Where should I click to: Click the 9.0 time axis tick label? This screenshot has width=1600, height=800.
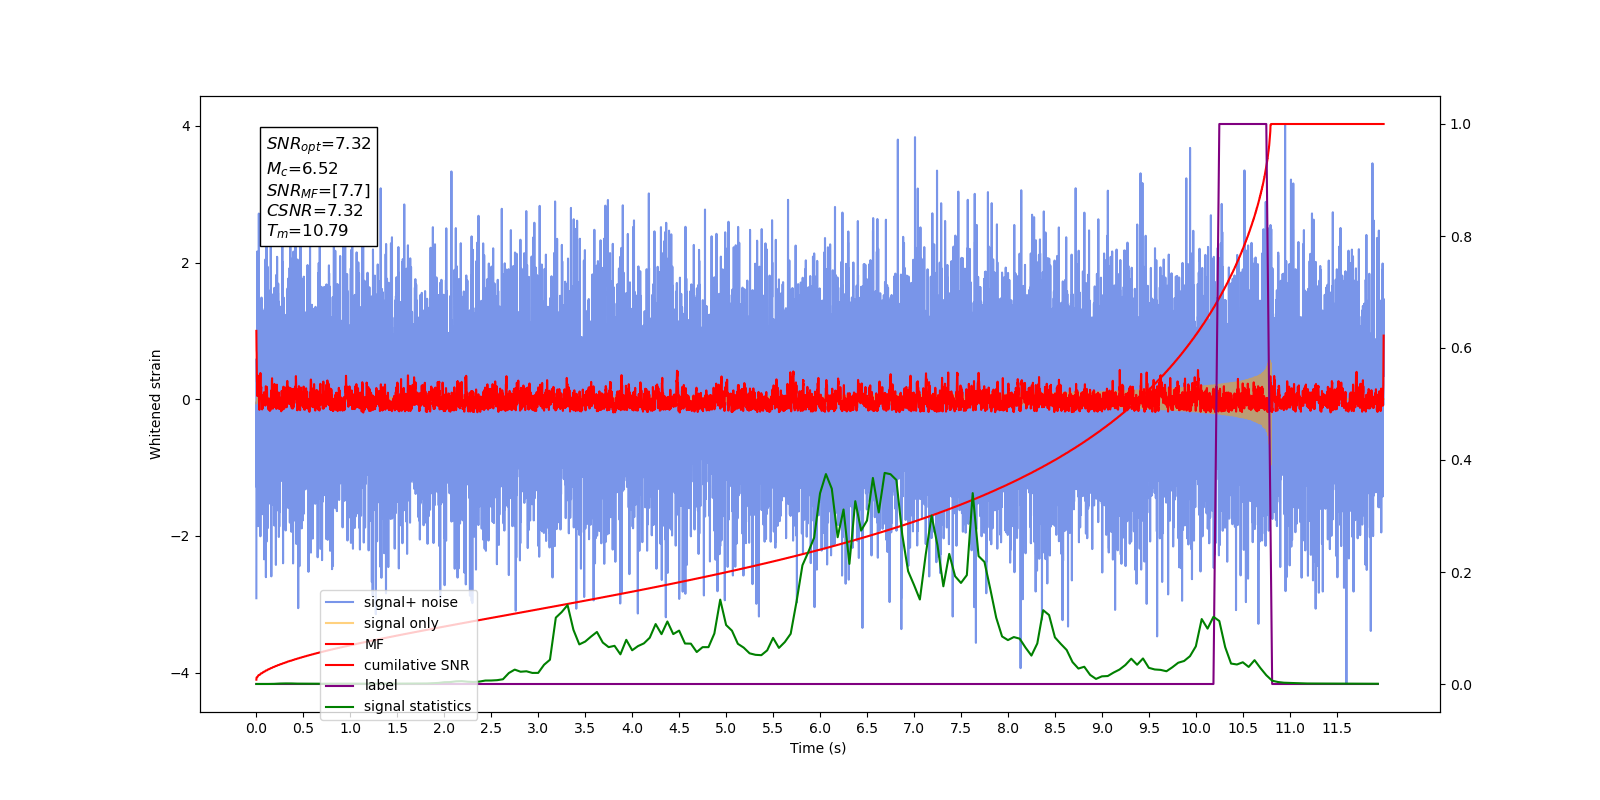(1102, 728)
